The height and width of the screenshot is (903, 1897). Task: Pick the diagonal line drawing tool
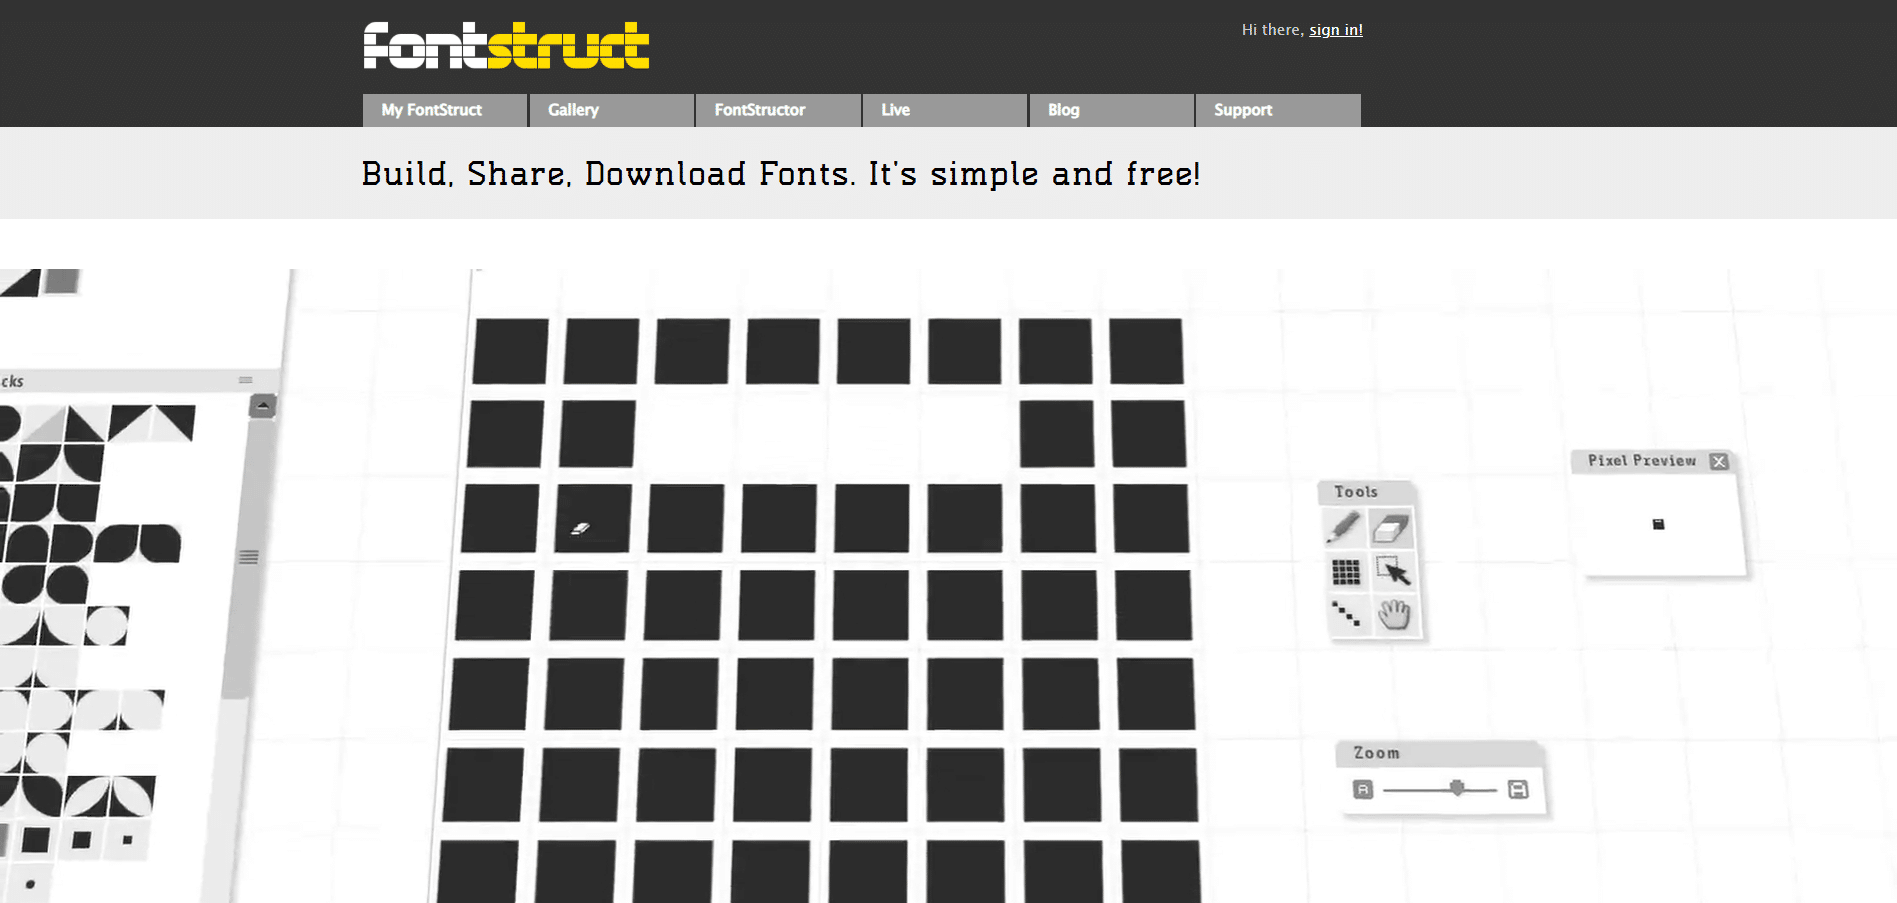tap(1345, 615)
